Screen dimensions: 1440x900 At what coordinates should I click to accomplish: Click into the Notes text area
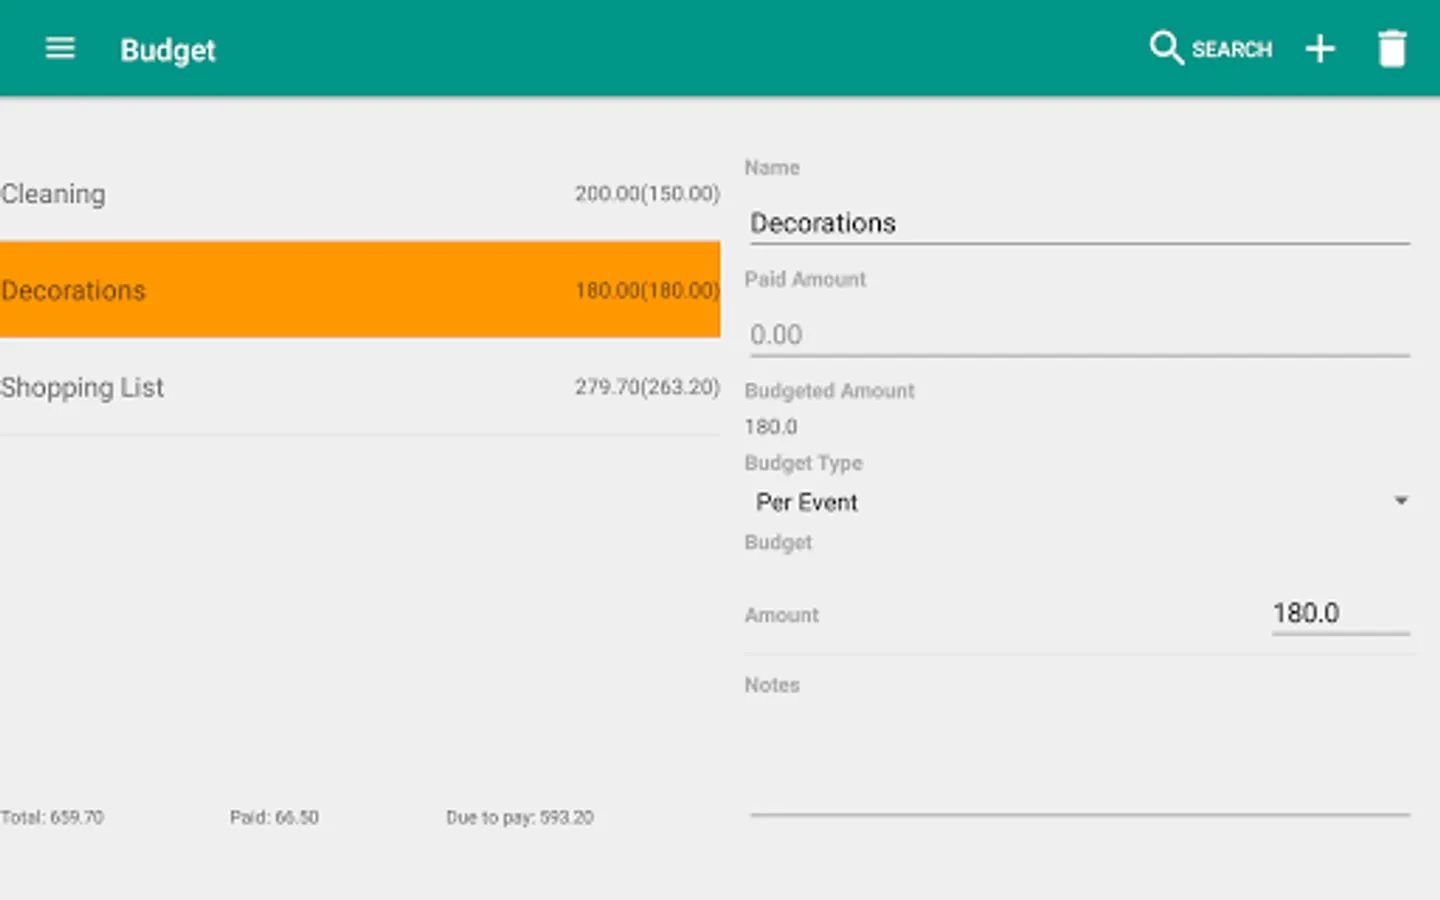pyautogui.click(x=1080, y=760)
